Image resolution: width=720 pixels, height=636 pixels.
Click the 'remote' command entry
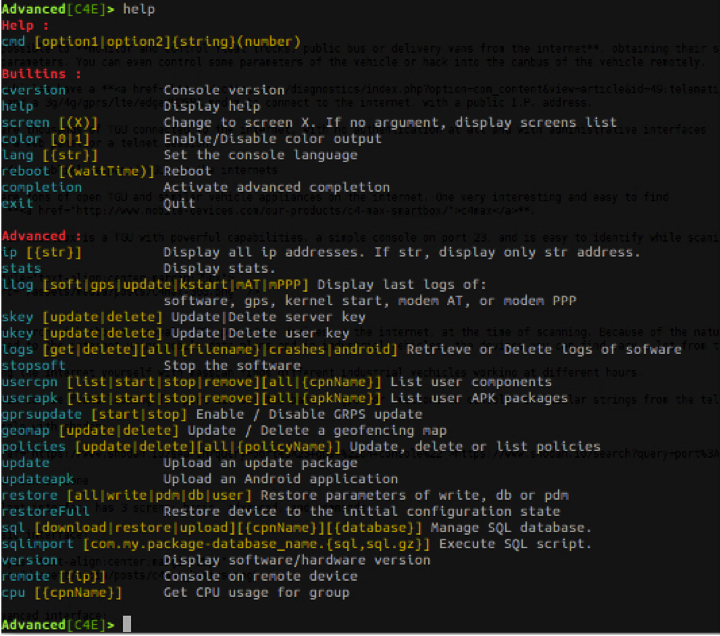point(25,576)
